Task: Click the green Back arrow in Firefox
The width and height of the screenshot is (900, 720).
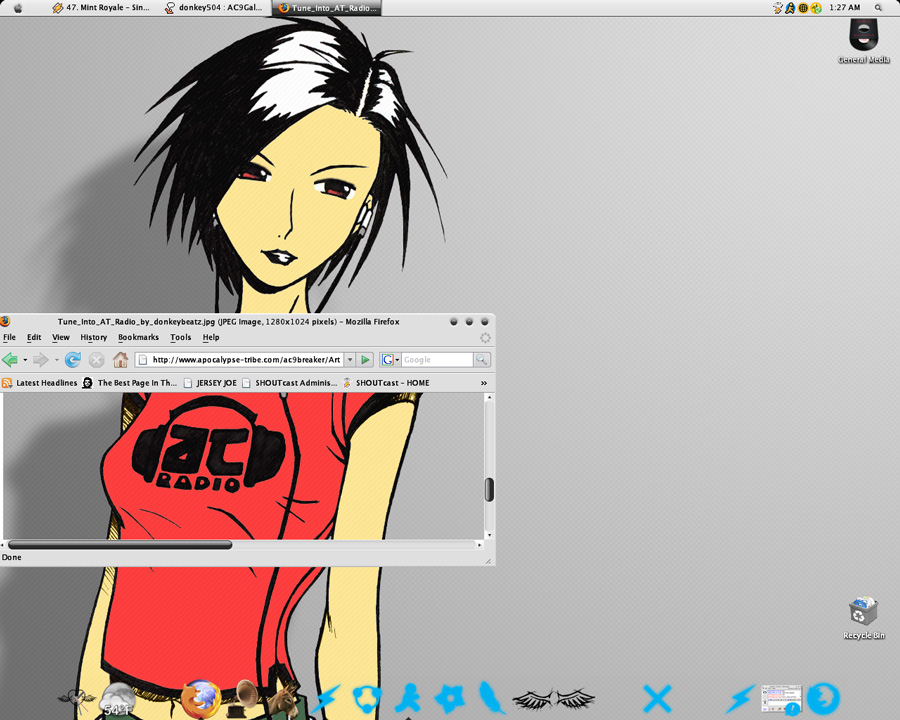Action: click(10, 360)
